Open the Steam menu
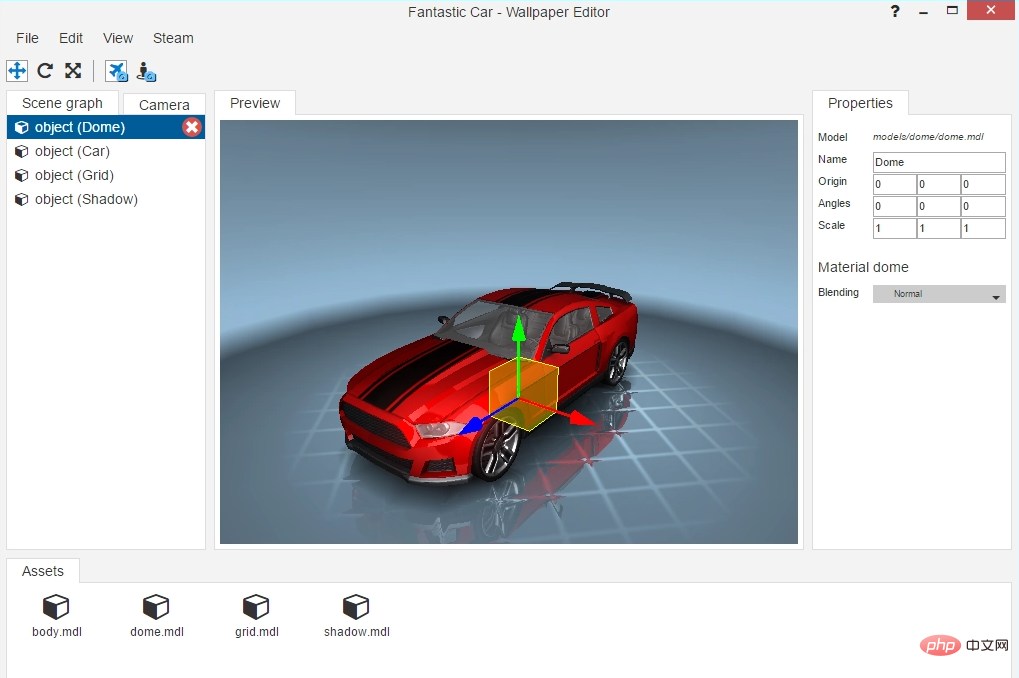This screenshot has width=1019, height=678. (x=173, y=38)
